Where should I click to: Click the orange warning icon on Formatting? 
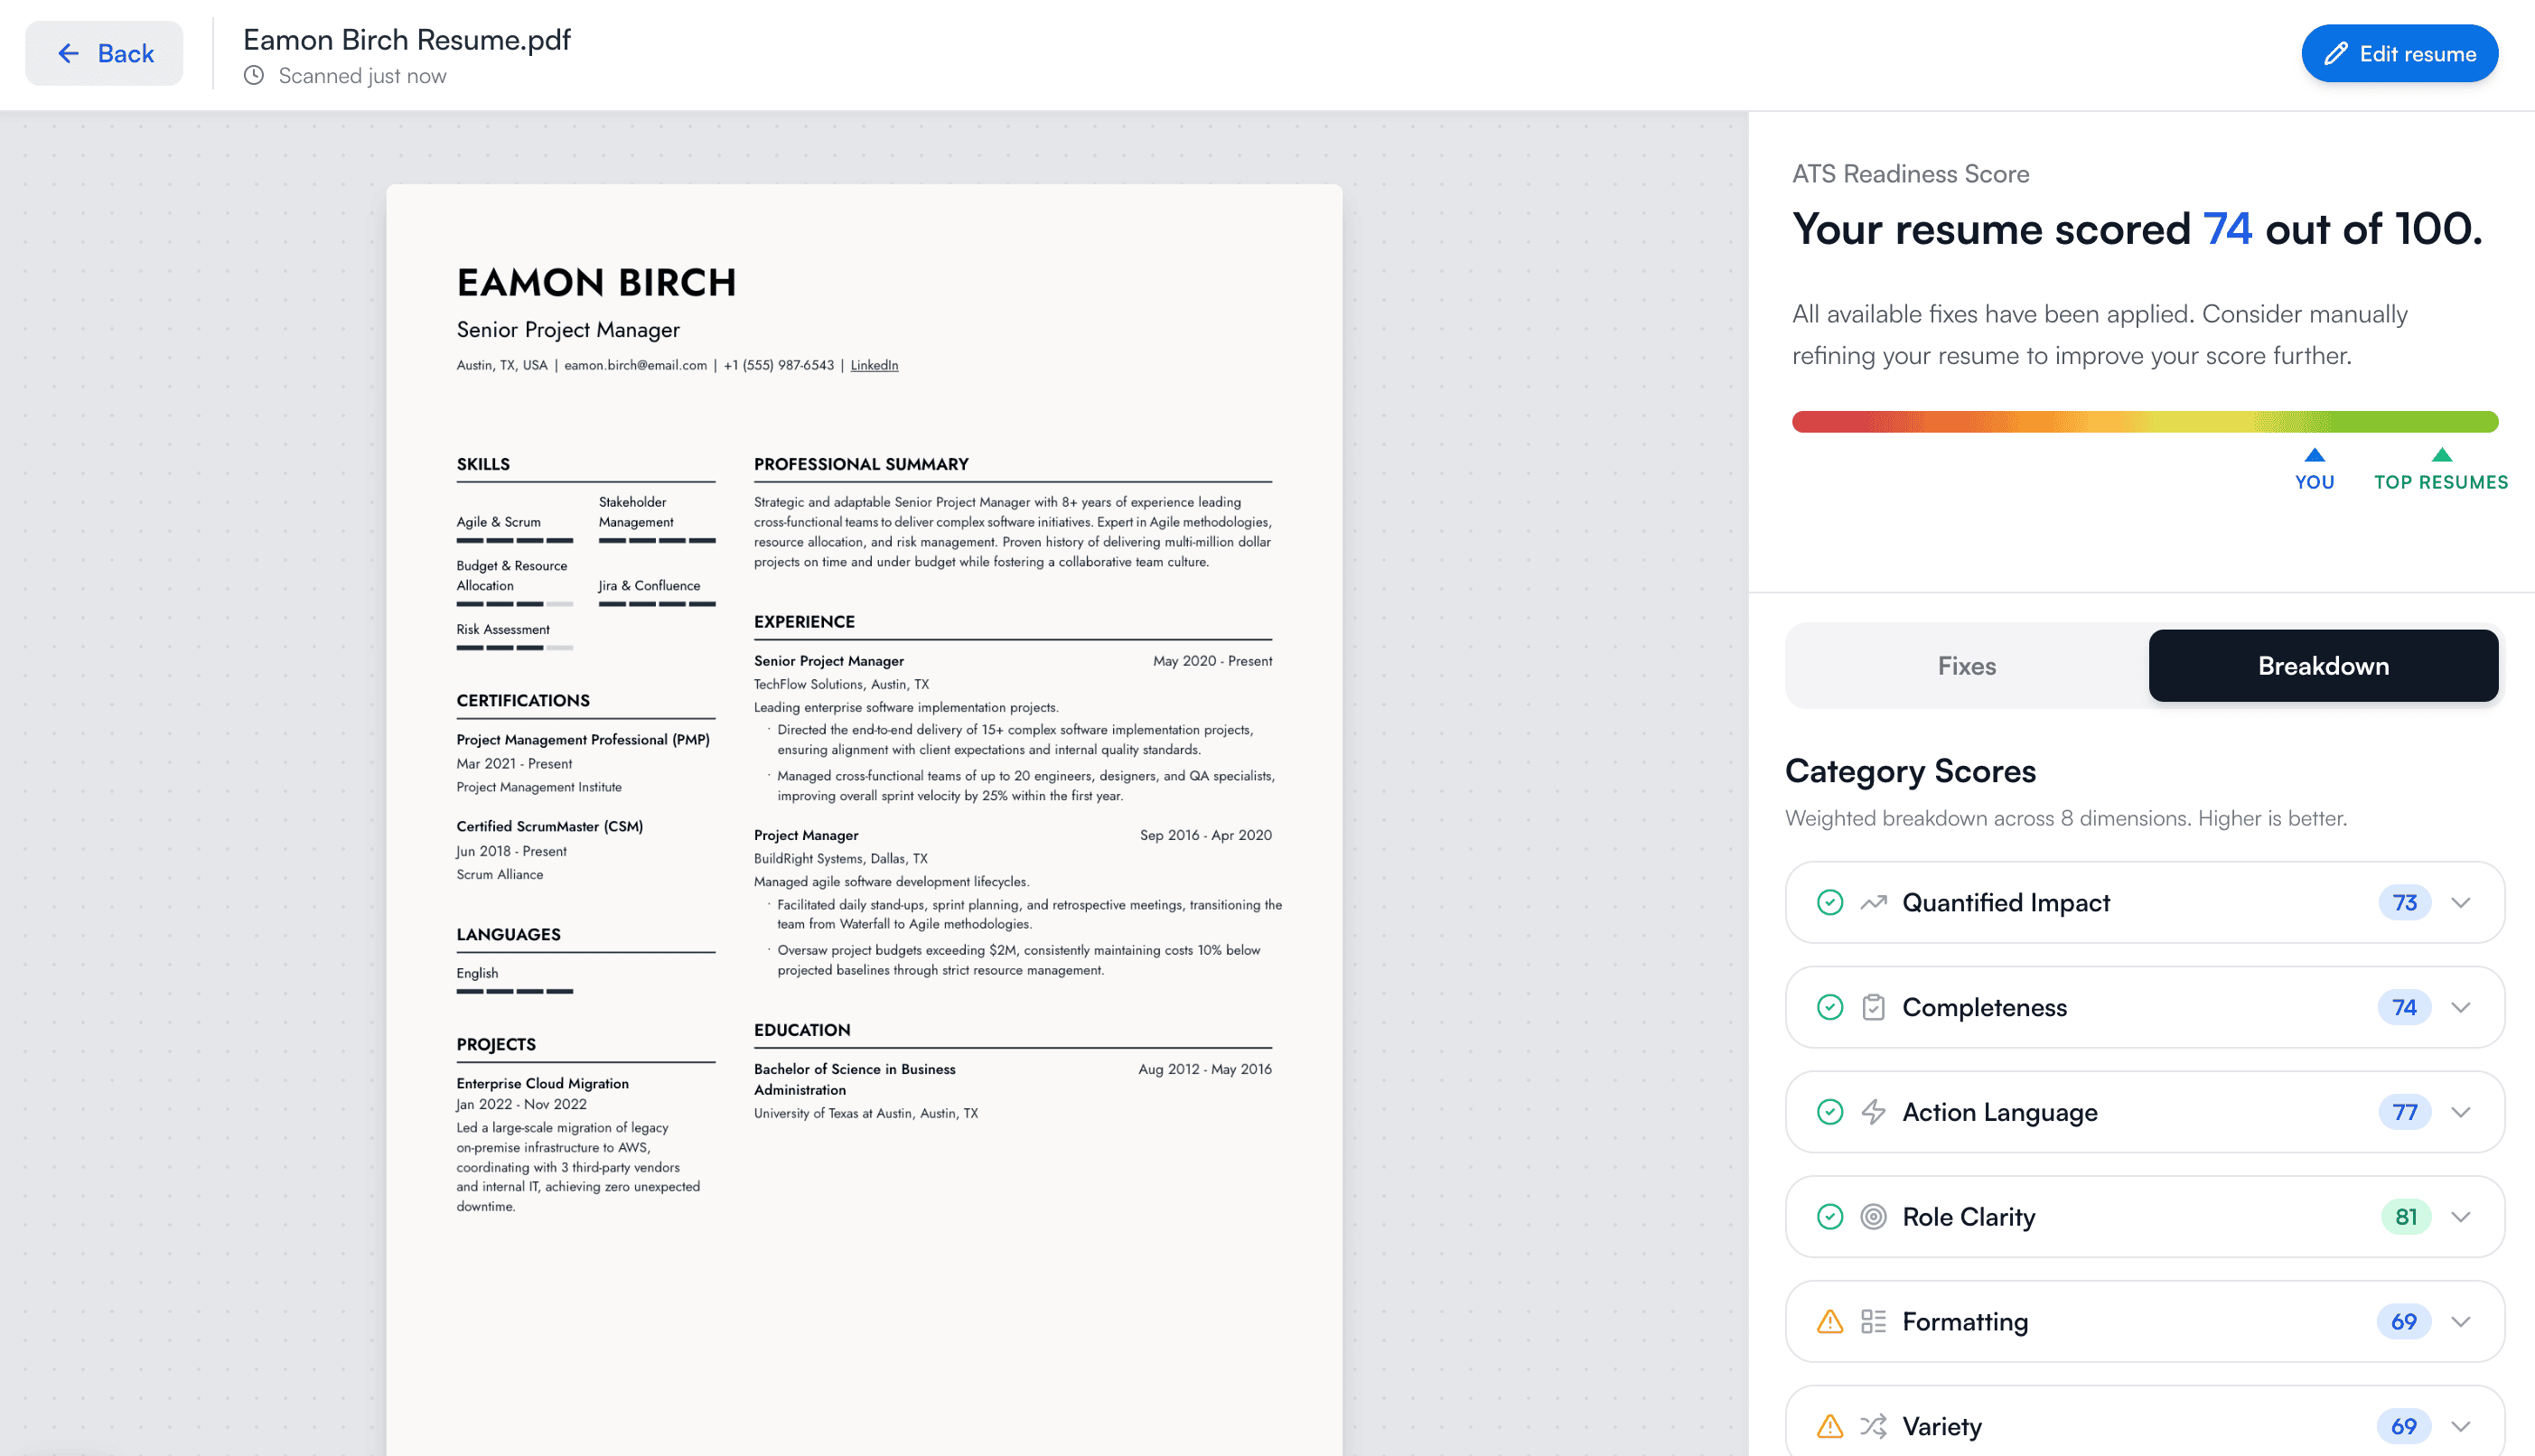[1830, 1322]
